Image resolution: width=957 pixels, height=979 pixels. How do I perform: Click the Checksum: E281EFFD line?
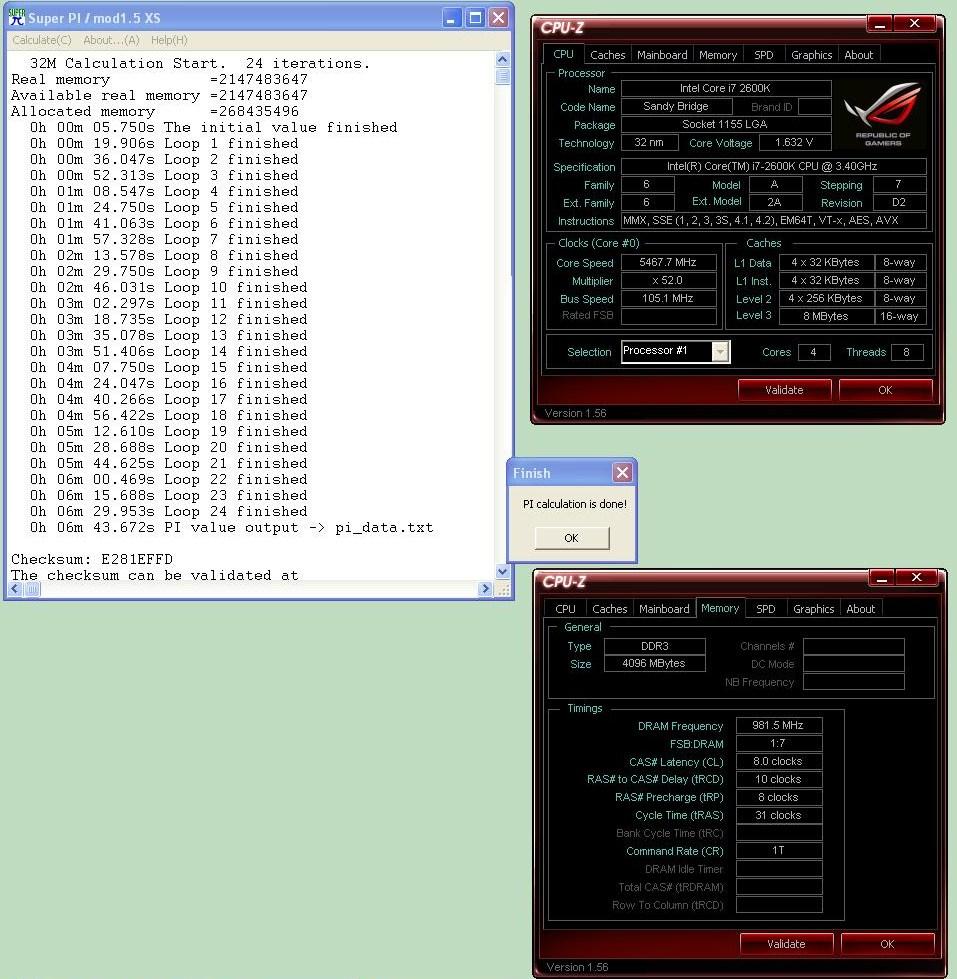pos(92,559)
